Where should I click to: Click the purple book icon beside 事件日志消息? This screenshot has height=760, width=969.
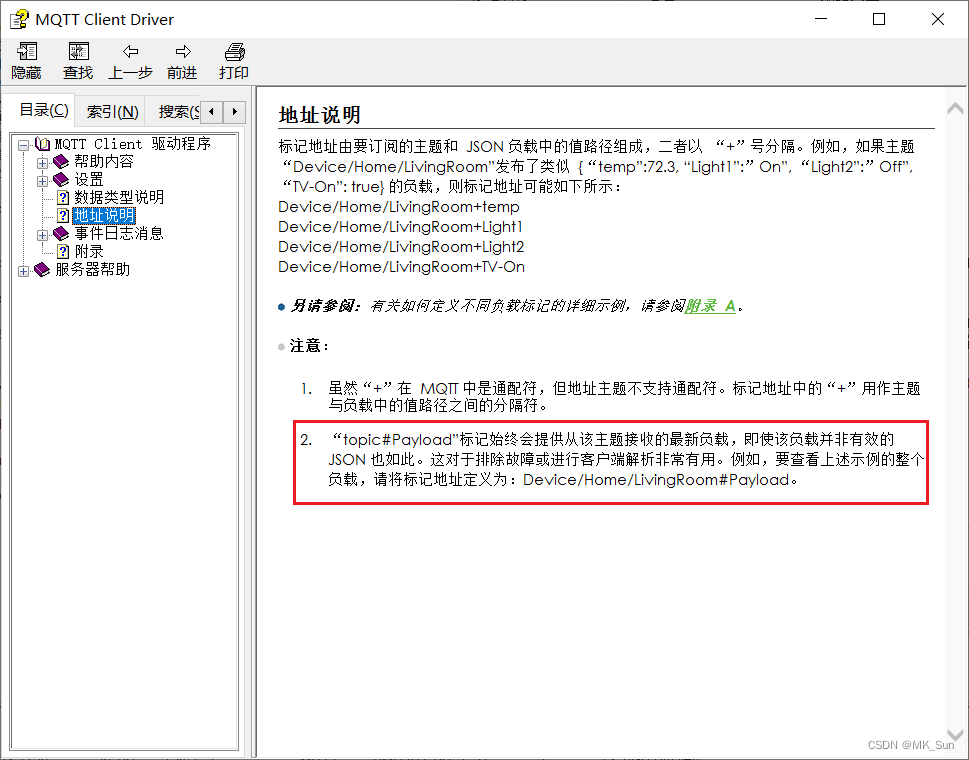click(61, 234)
